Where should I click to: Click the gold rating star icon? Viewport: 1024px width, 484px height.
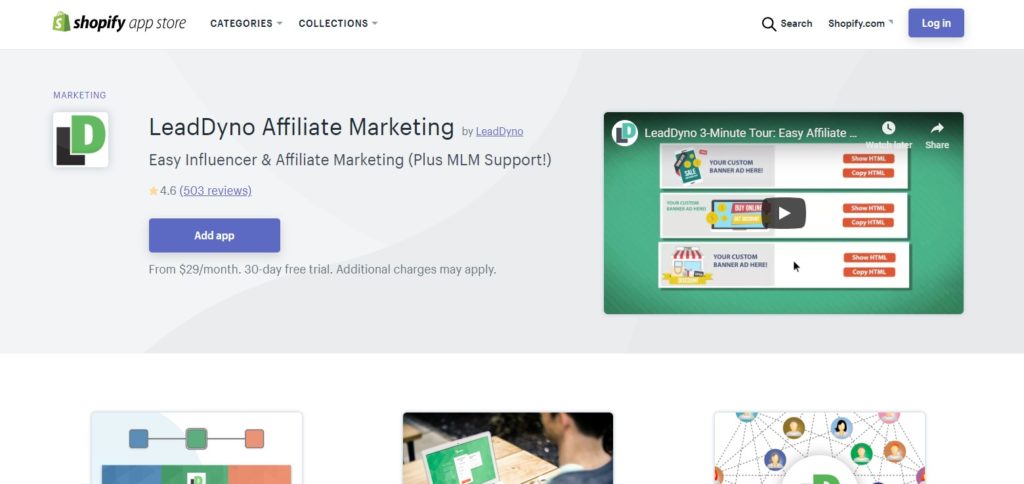click(153, 191)
